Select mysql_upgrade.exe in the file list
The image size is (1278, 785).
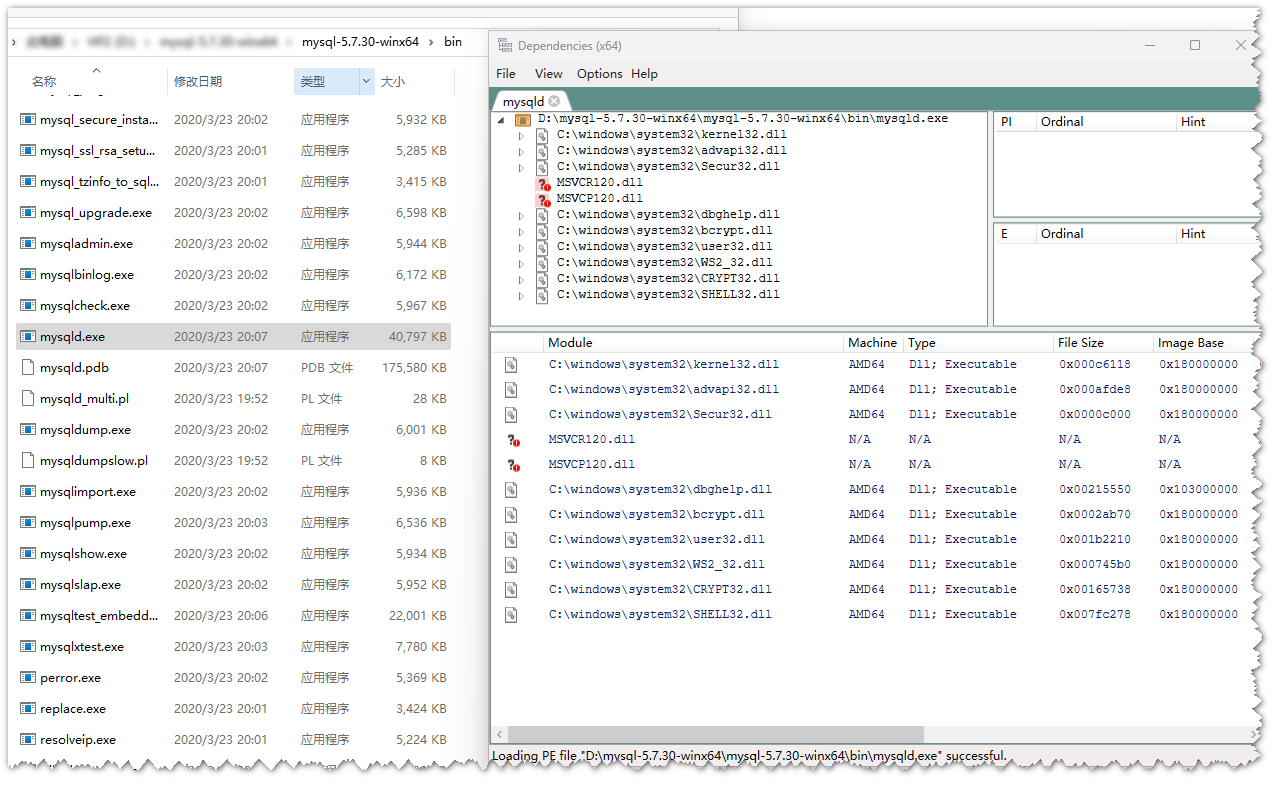click(233, 213)
